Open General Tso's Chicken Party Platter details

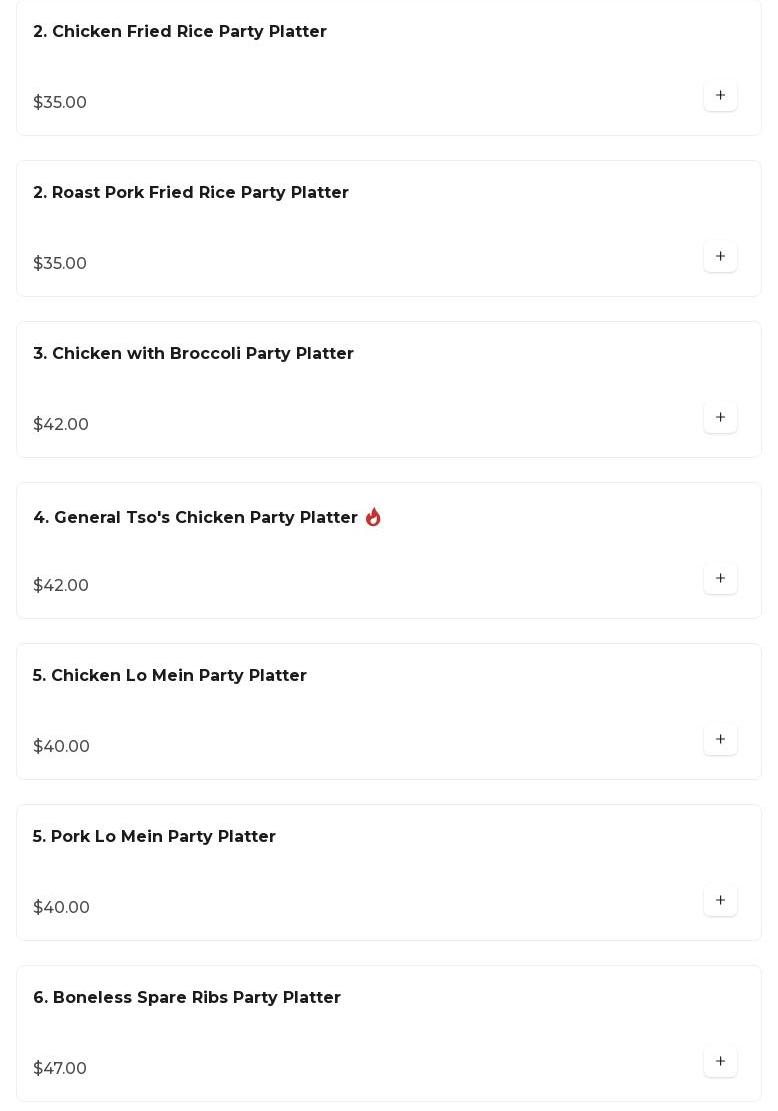195,518
